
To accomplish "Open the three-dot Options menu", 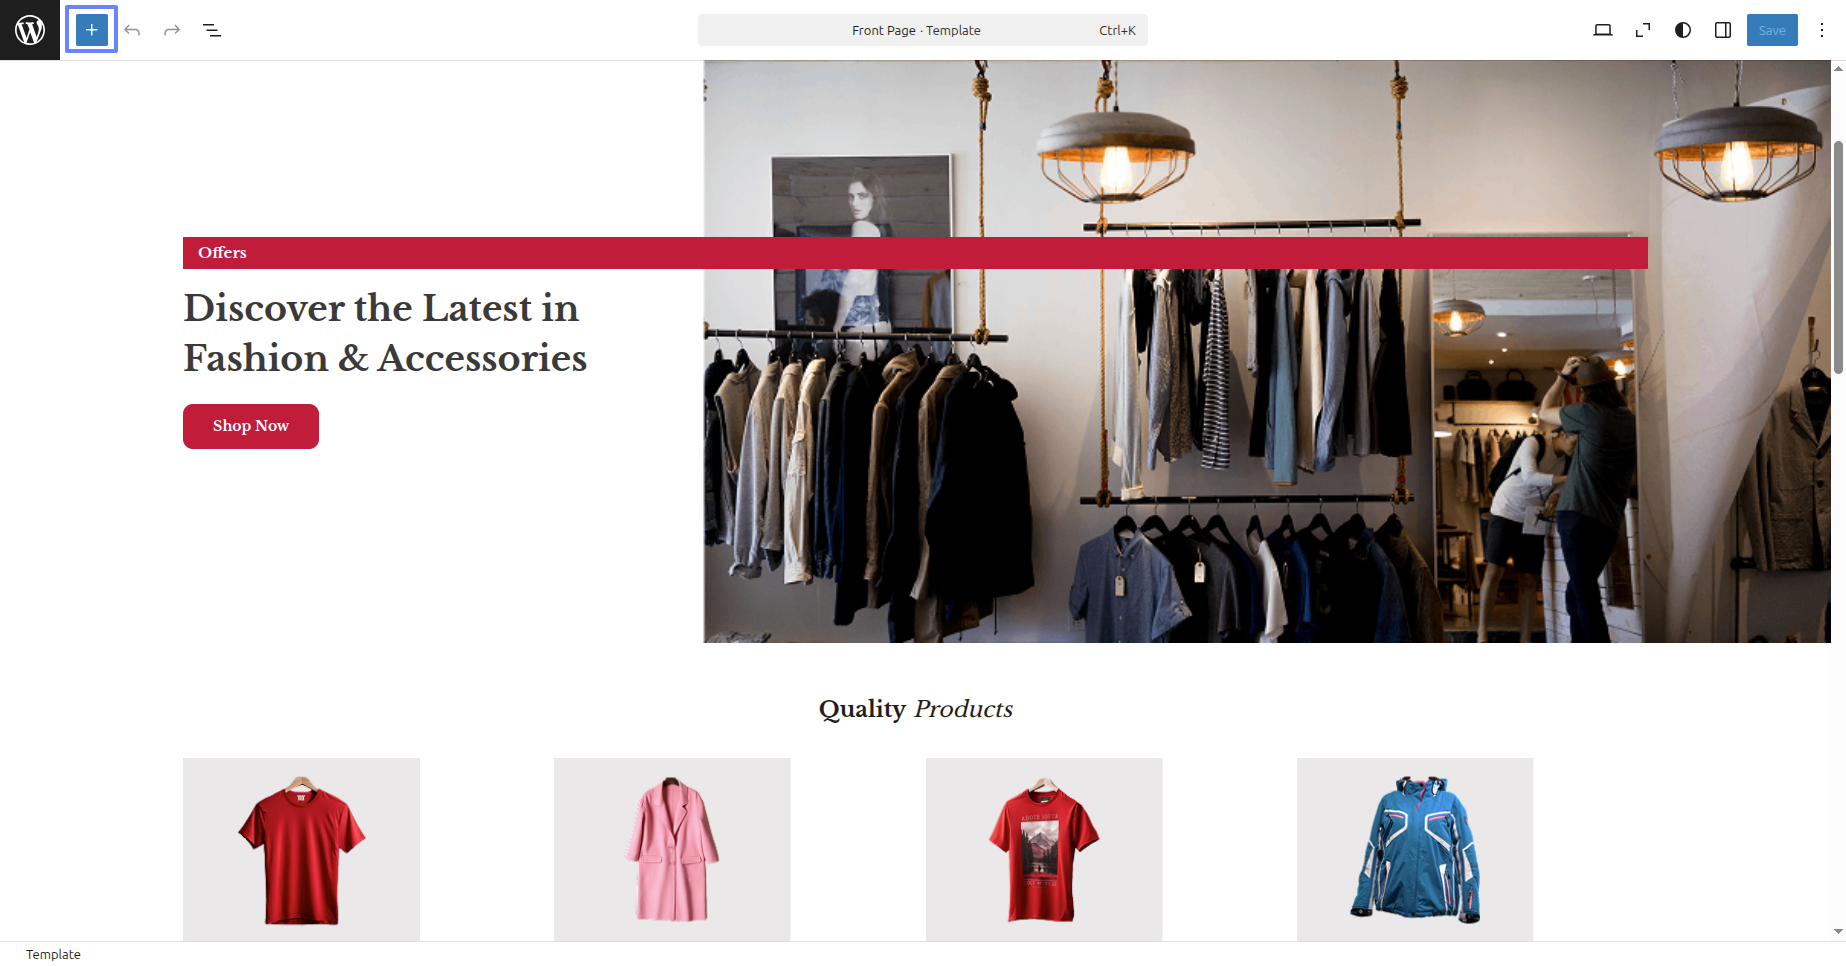I will click(x=1822, y=30).
